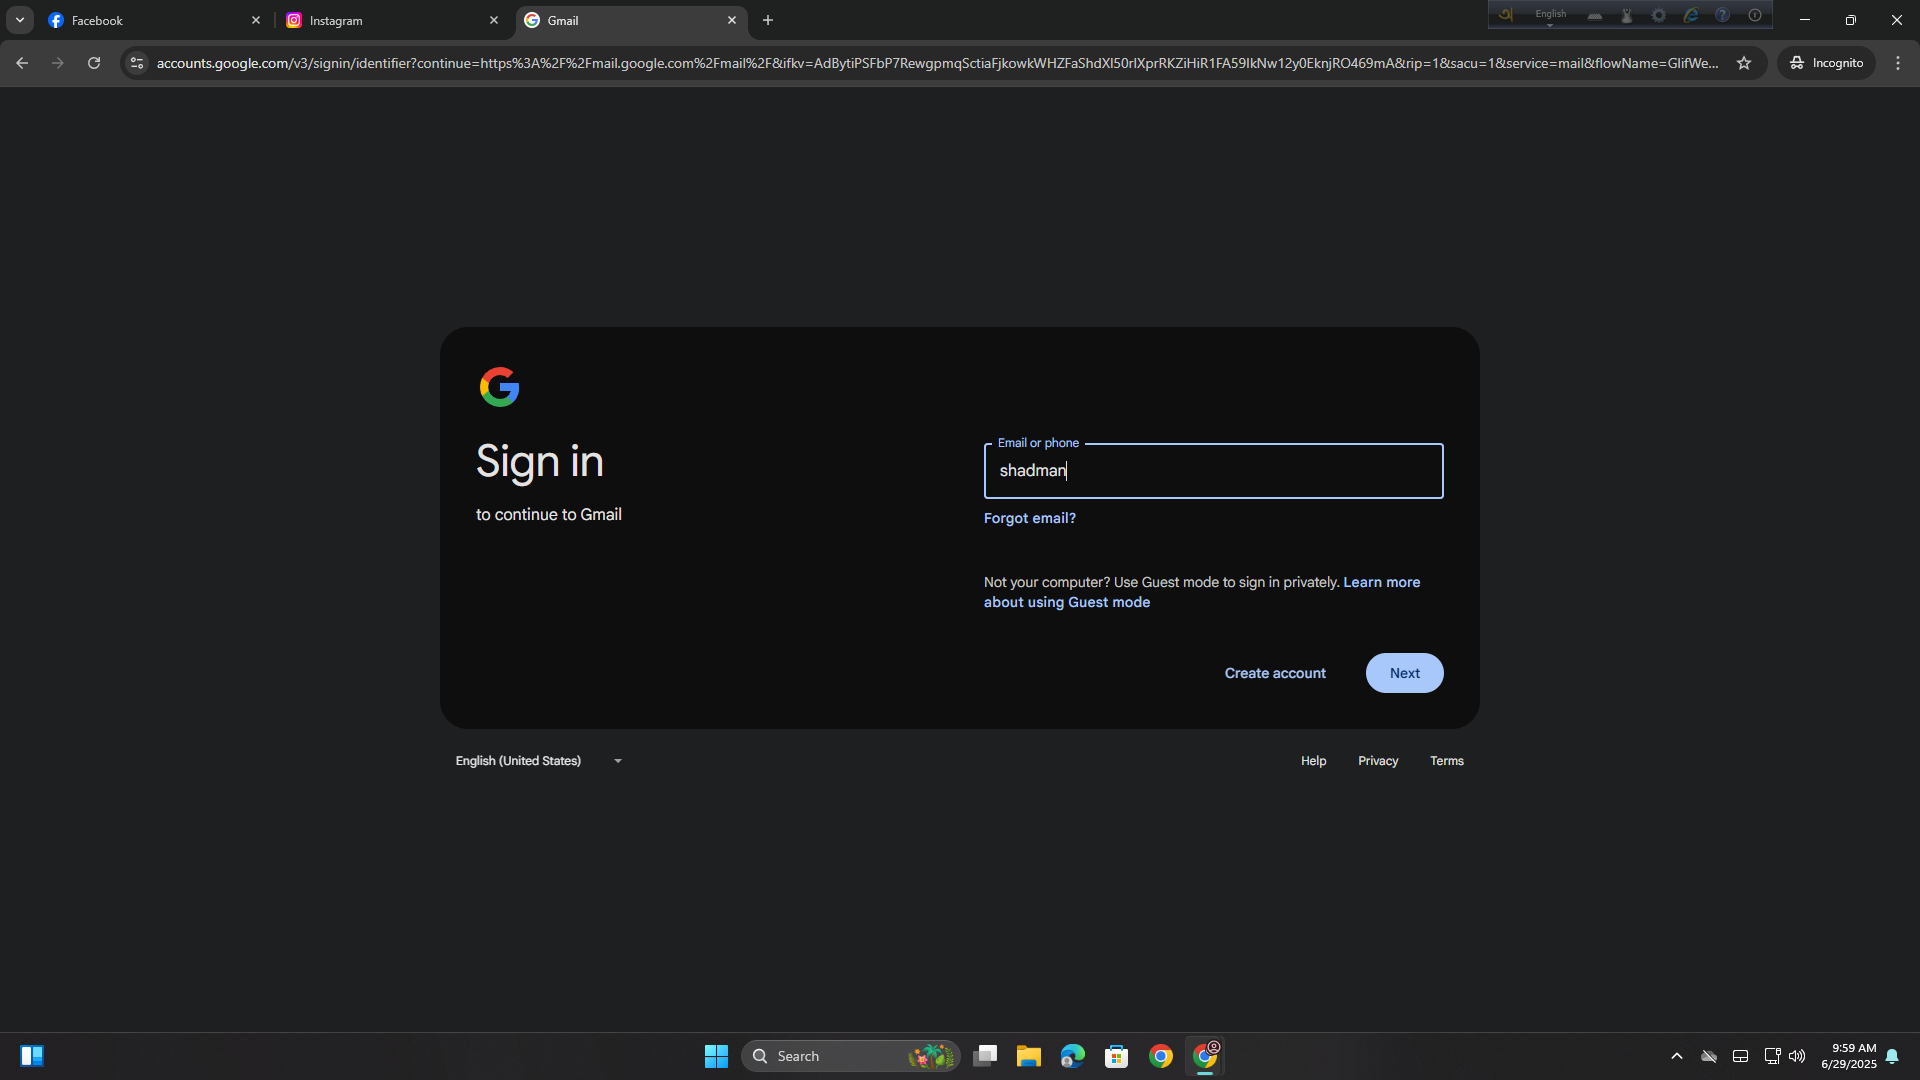Open a new browser tab
This screenshot has width=1920, height=1080.
point(768,20)
